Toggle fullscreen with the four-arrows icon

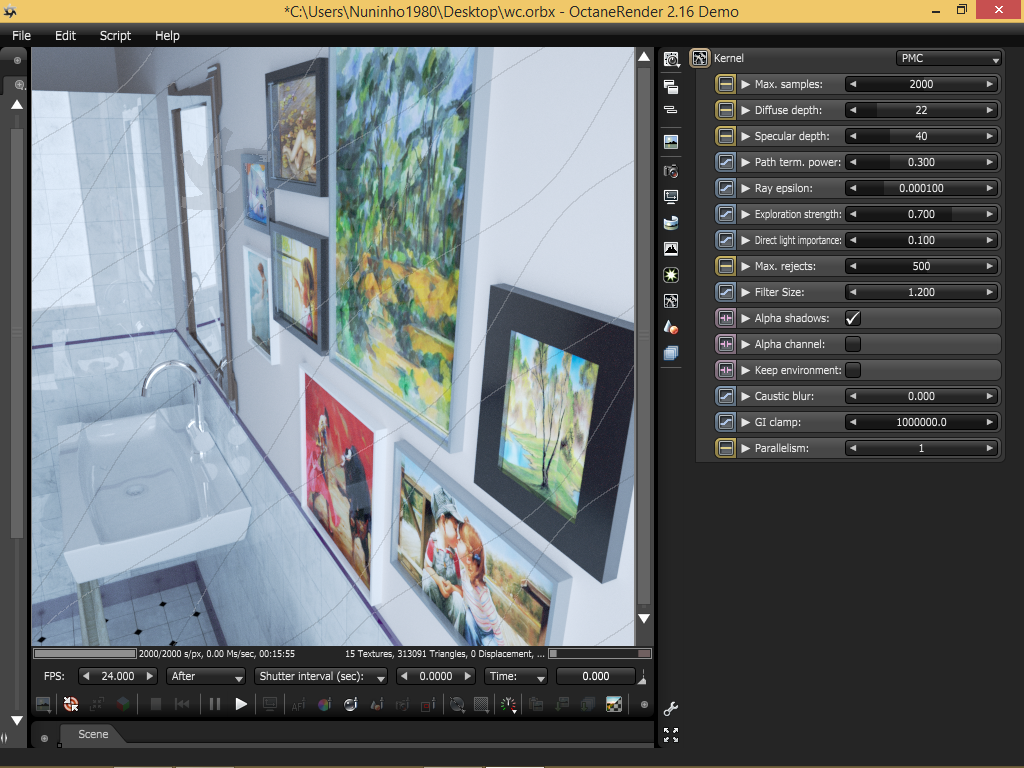coord(671,735)
